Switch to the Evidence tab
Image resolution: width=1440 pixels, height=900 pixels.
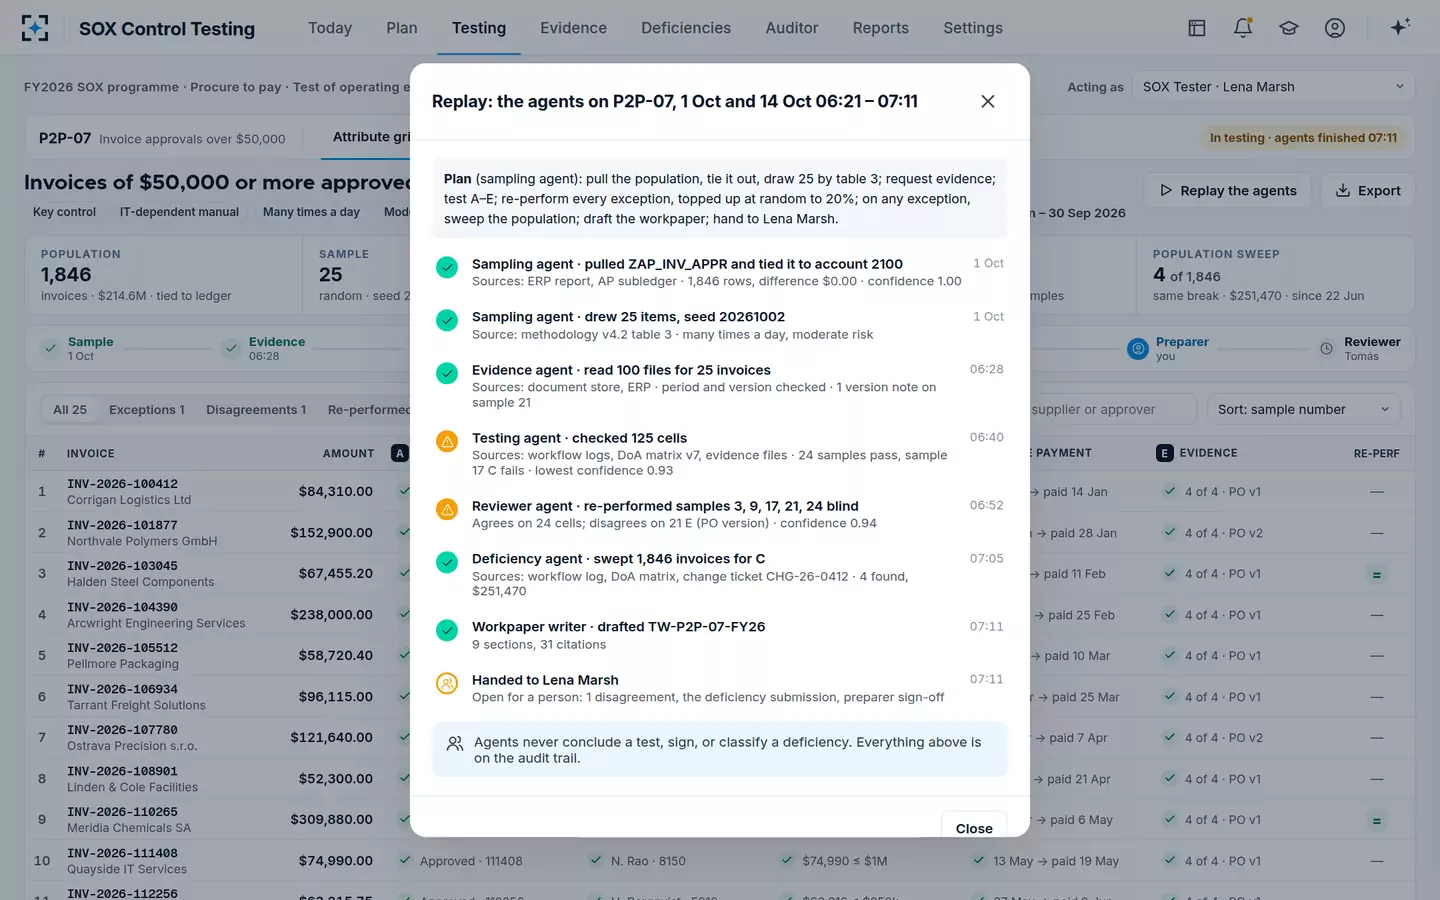(573, 28)
